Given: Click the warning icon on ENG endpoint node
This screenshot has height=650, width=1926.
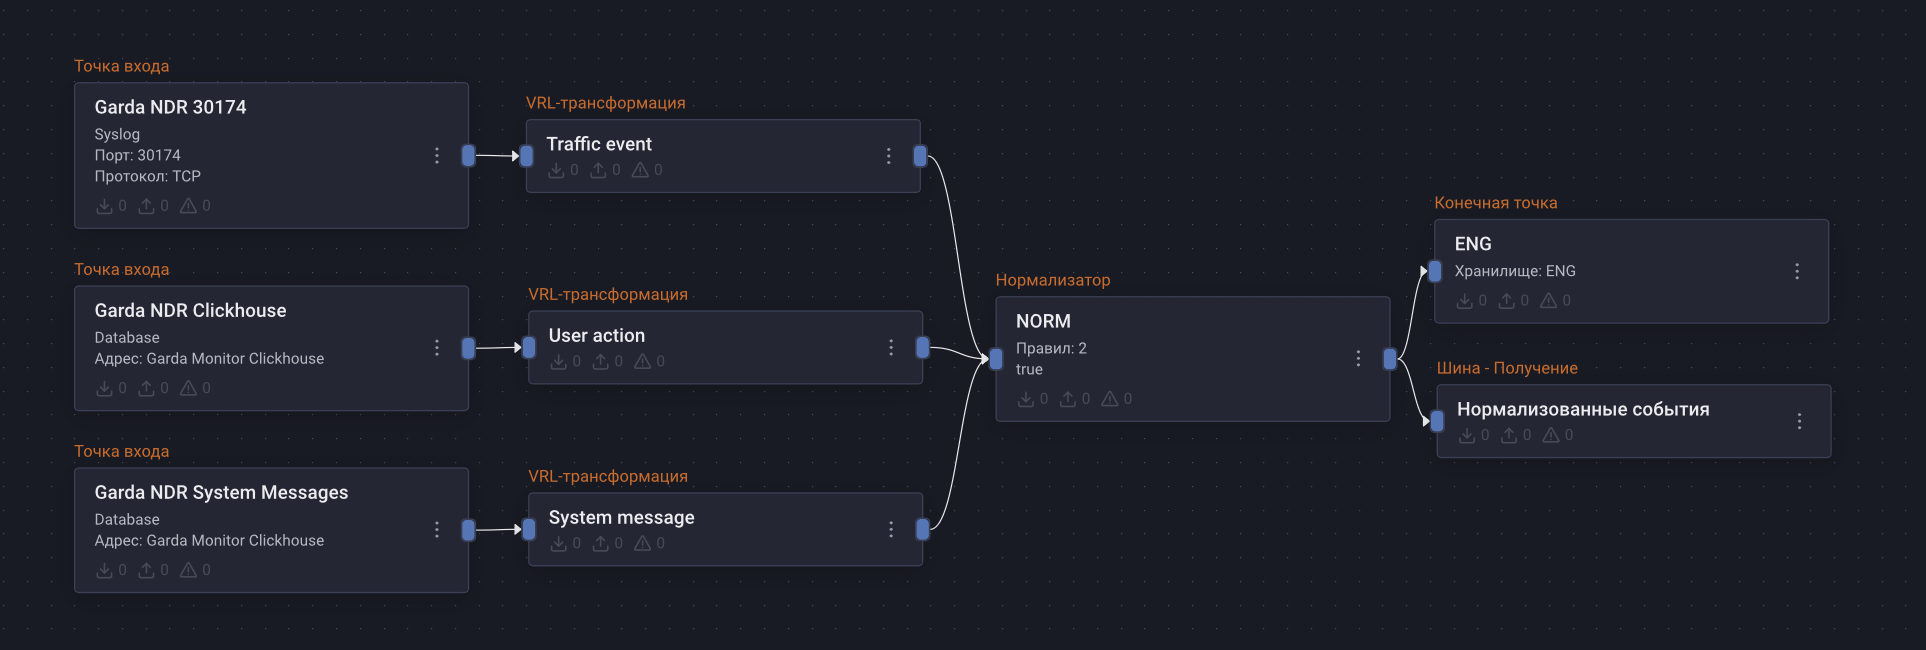Looking at the screenshot, I should 1548,300.
